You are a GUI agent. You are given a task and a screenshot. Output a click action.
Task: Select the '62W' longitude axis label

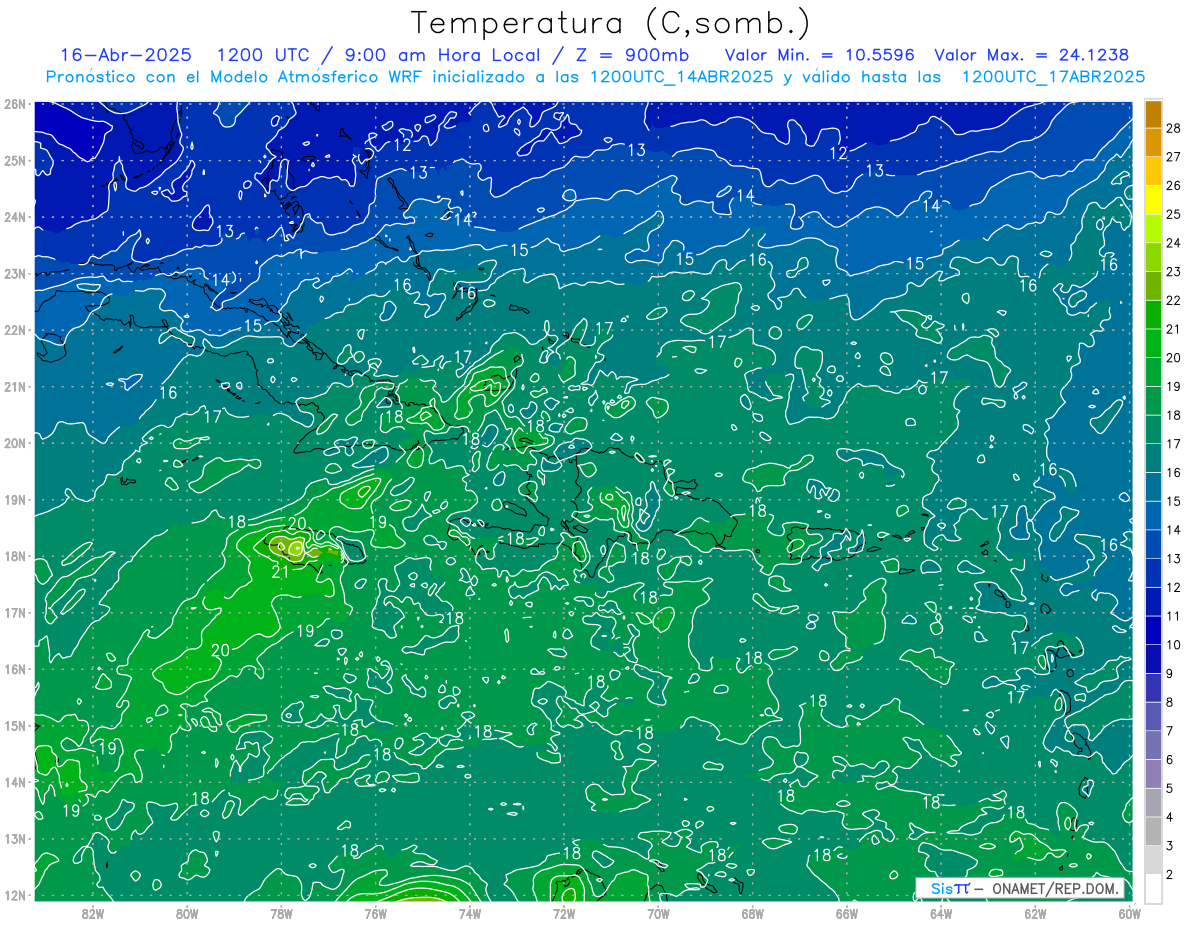[x=1035, y=913]
